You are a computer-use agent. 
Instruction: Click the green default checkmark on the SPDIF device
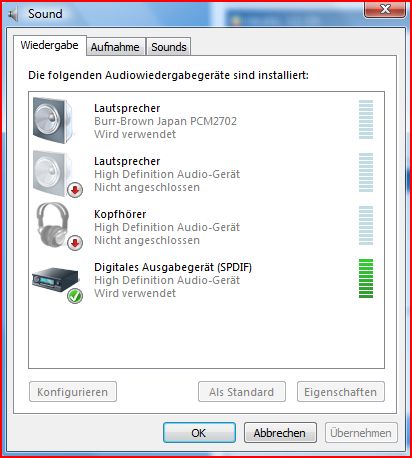(75, 296)
